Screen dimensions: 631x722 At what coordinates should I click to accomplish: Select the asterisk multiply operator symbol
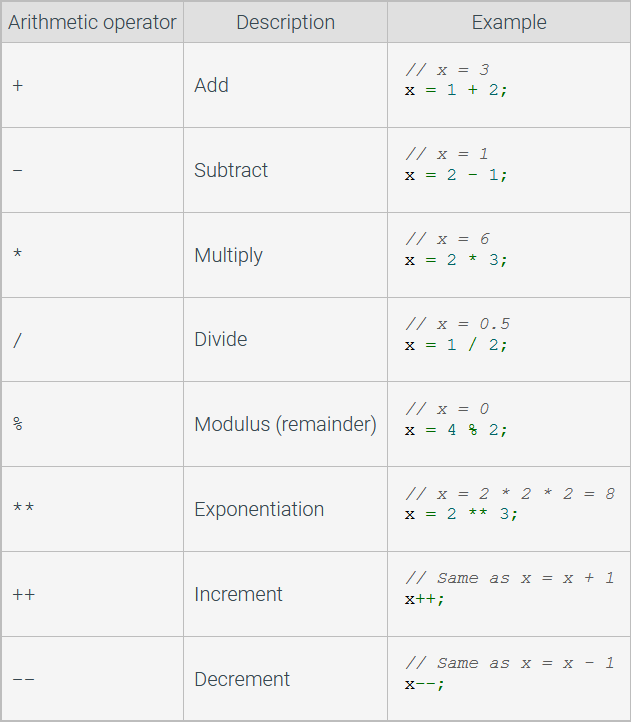pyautogui.click(x=18, y=253)
